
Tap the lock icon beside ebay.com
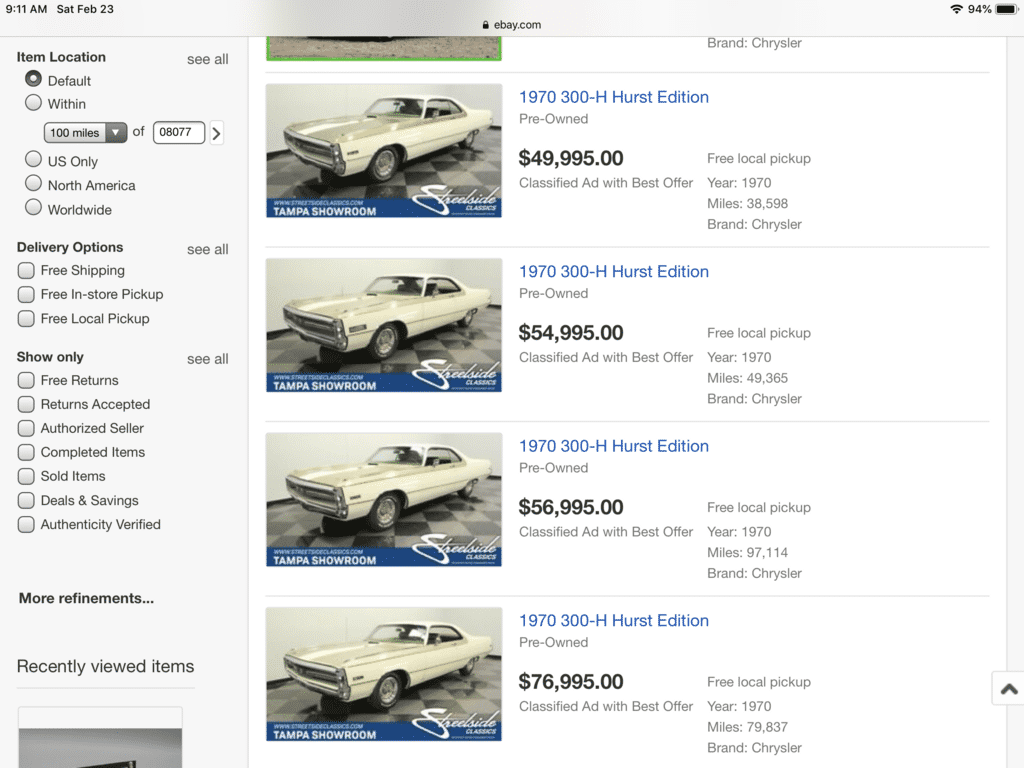tap(485, 25)
